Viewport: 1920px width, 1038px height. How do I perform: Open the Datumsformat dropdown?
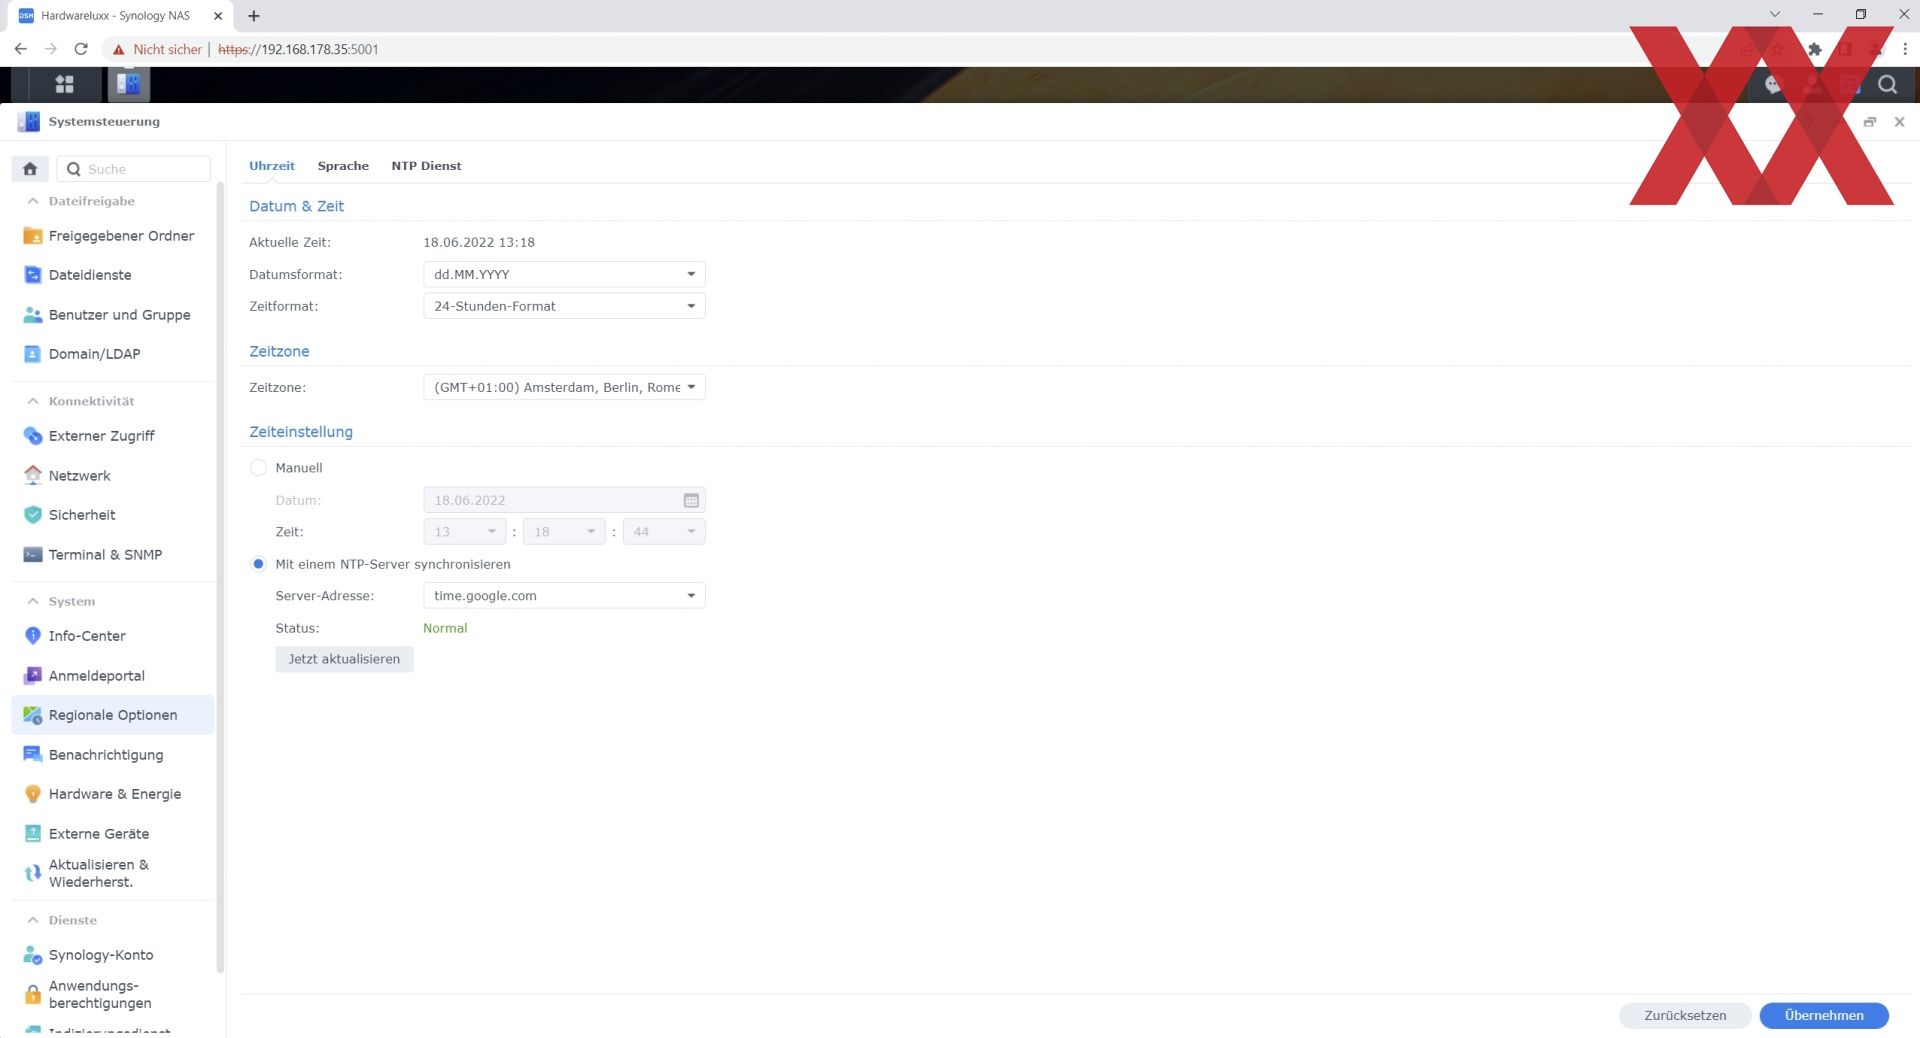tap(564, 274)
